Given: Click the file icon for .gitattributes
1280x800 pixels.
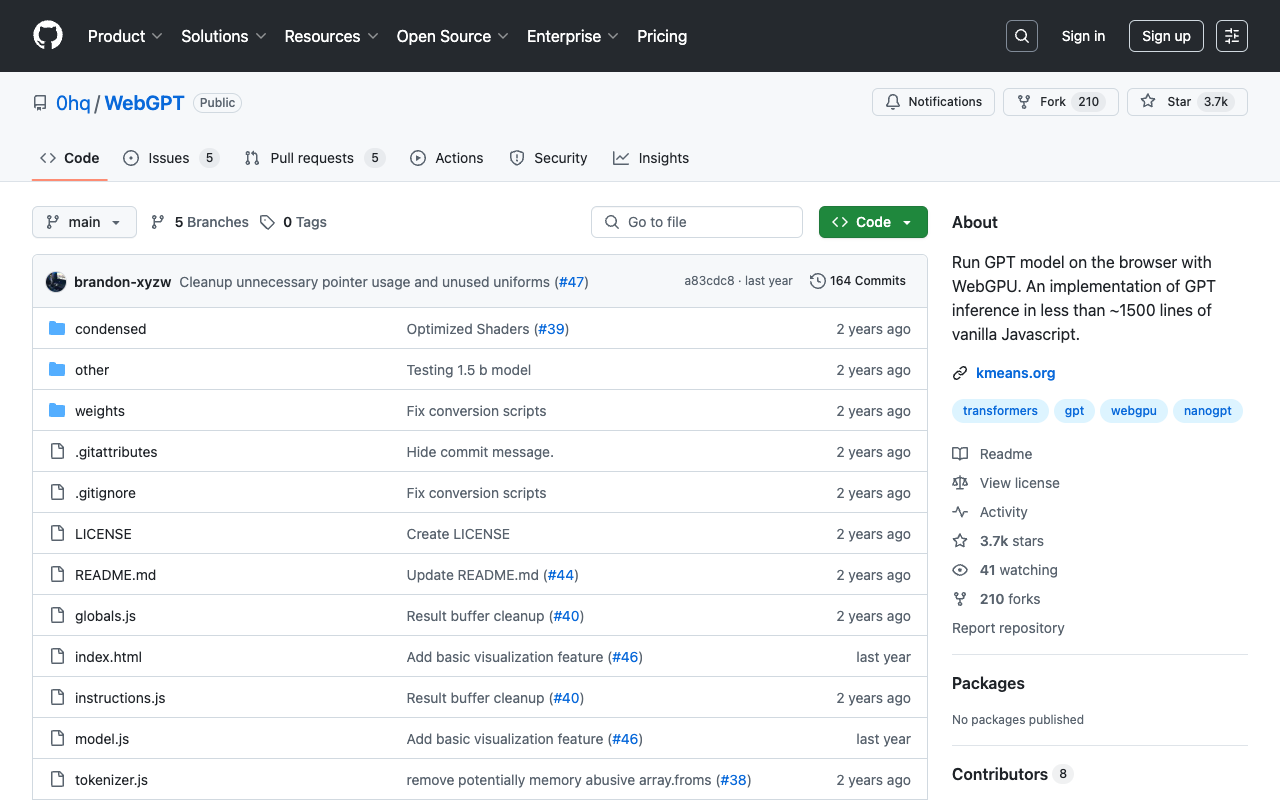Looking at the screenshot, I should click(x=57, y=452).
